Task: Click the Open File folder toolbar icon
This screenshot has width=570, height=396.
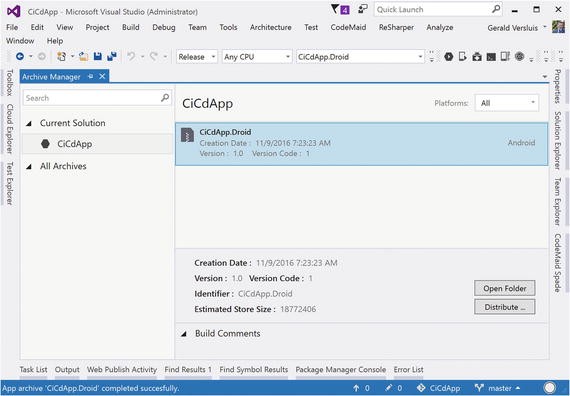Action: click(84, 56)
